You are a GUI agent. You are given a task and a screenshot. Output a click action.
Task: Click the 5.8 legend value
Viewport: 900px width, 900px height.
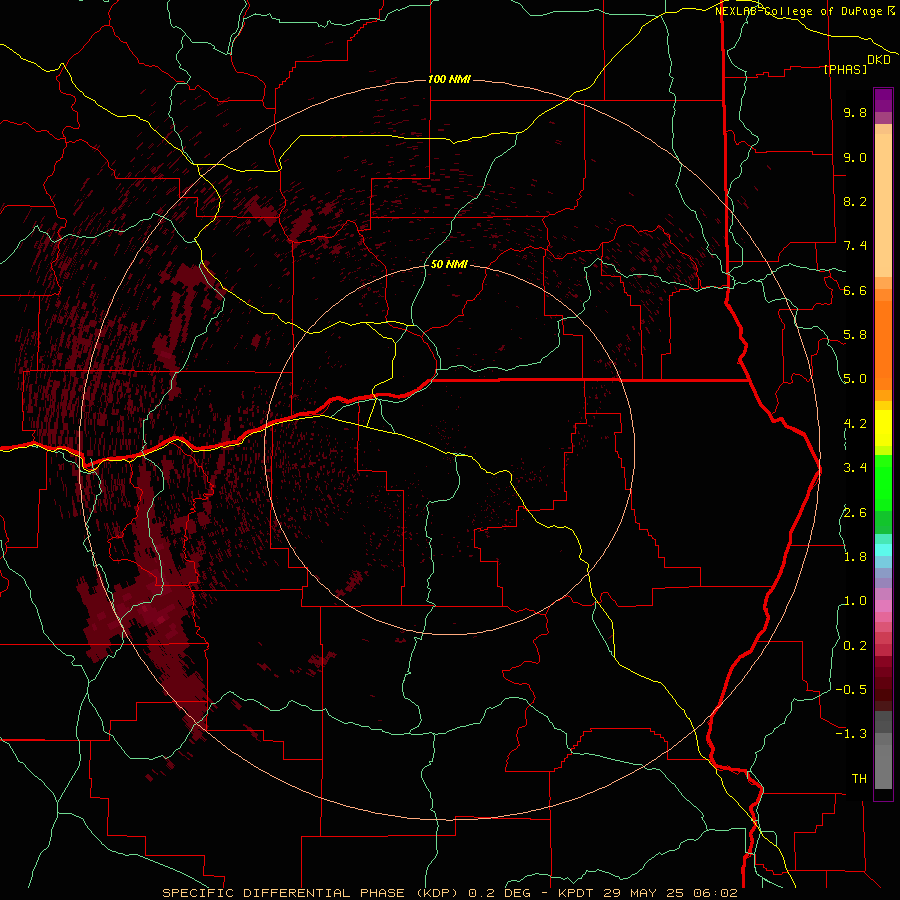(855, 335)
